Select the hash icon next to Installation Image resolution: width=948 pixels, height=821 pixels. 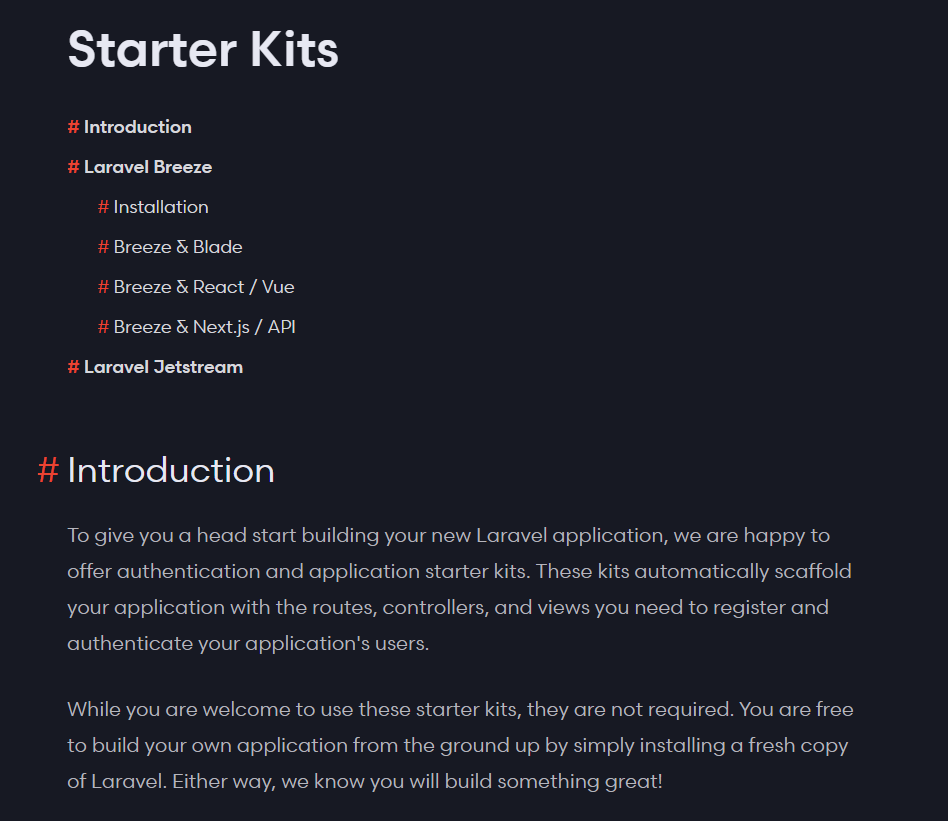[103, 207]
